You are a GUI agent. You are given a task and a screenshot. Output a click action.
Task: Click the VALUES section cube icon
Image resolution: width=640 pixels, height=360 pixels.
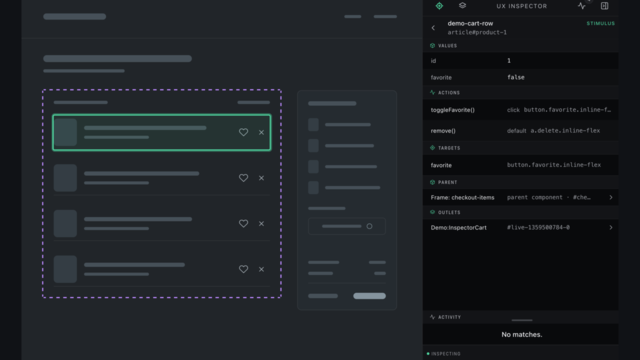(433, 46)
